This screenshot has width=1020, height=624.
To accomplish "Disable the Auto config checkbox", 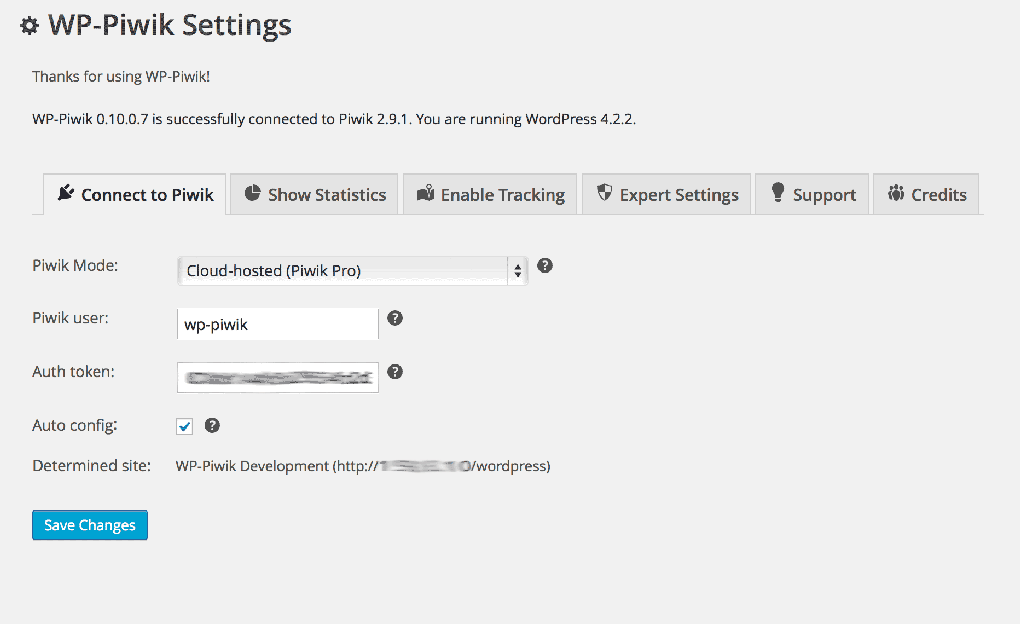I will click(184, 425).
